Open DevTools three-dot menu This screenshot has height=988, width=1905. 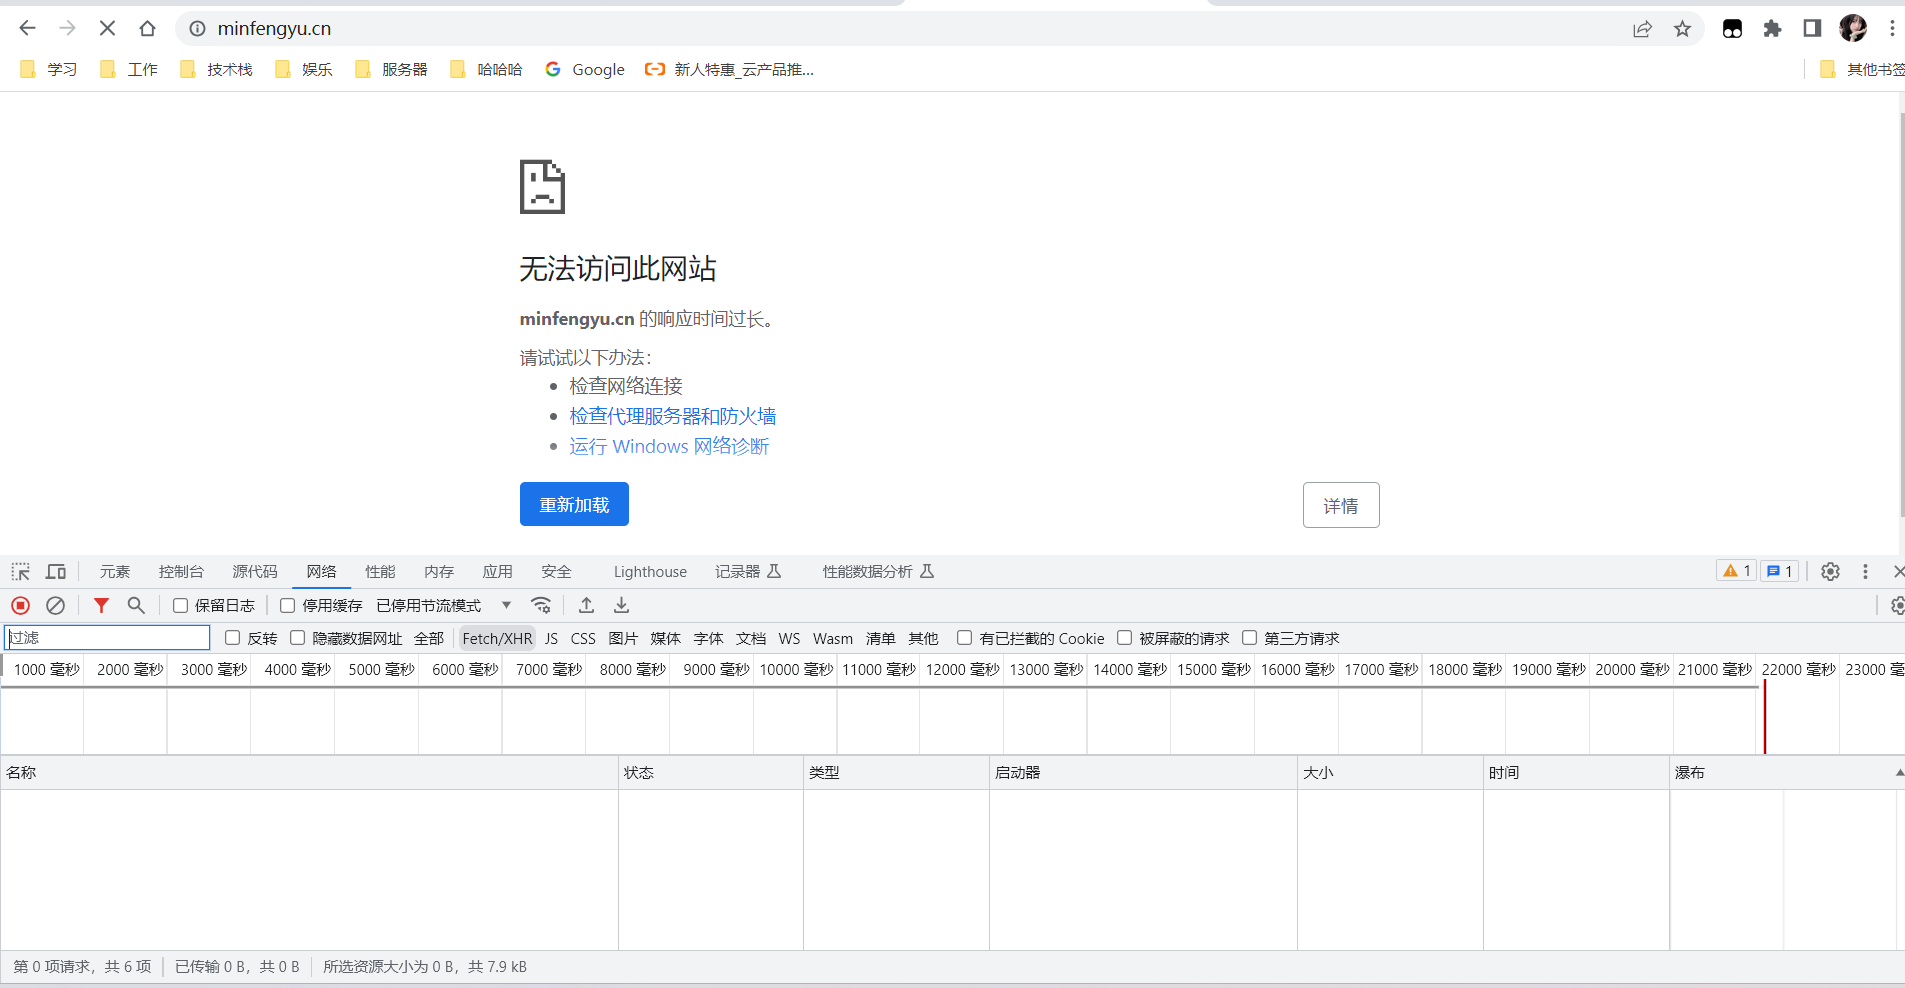[1864, 571]
